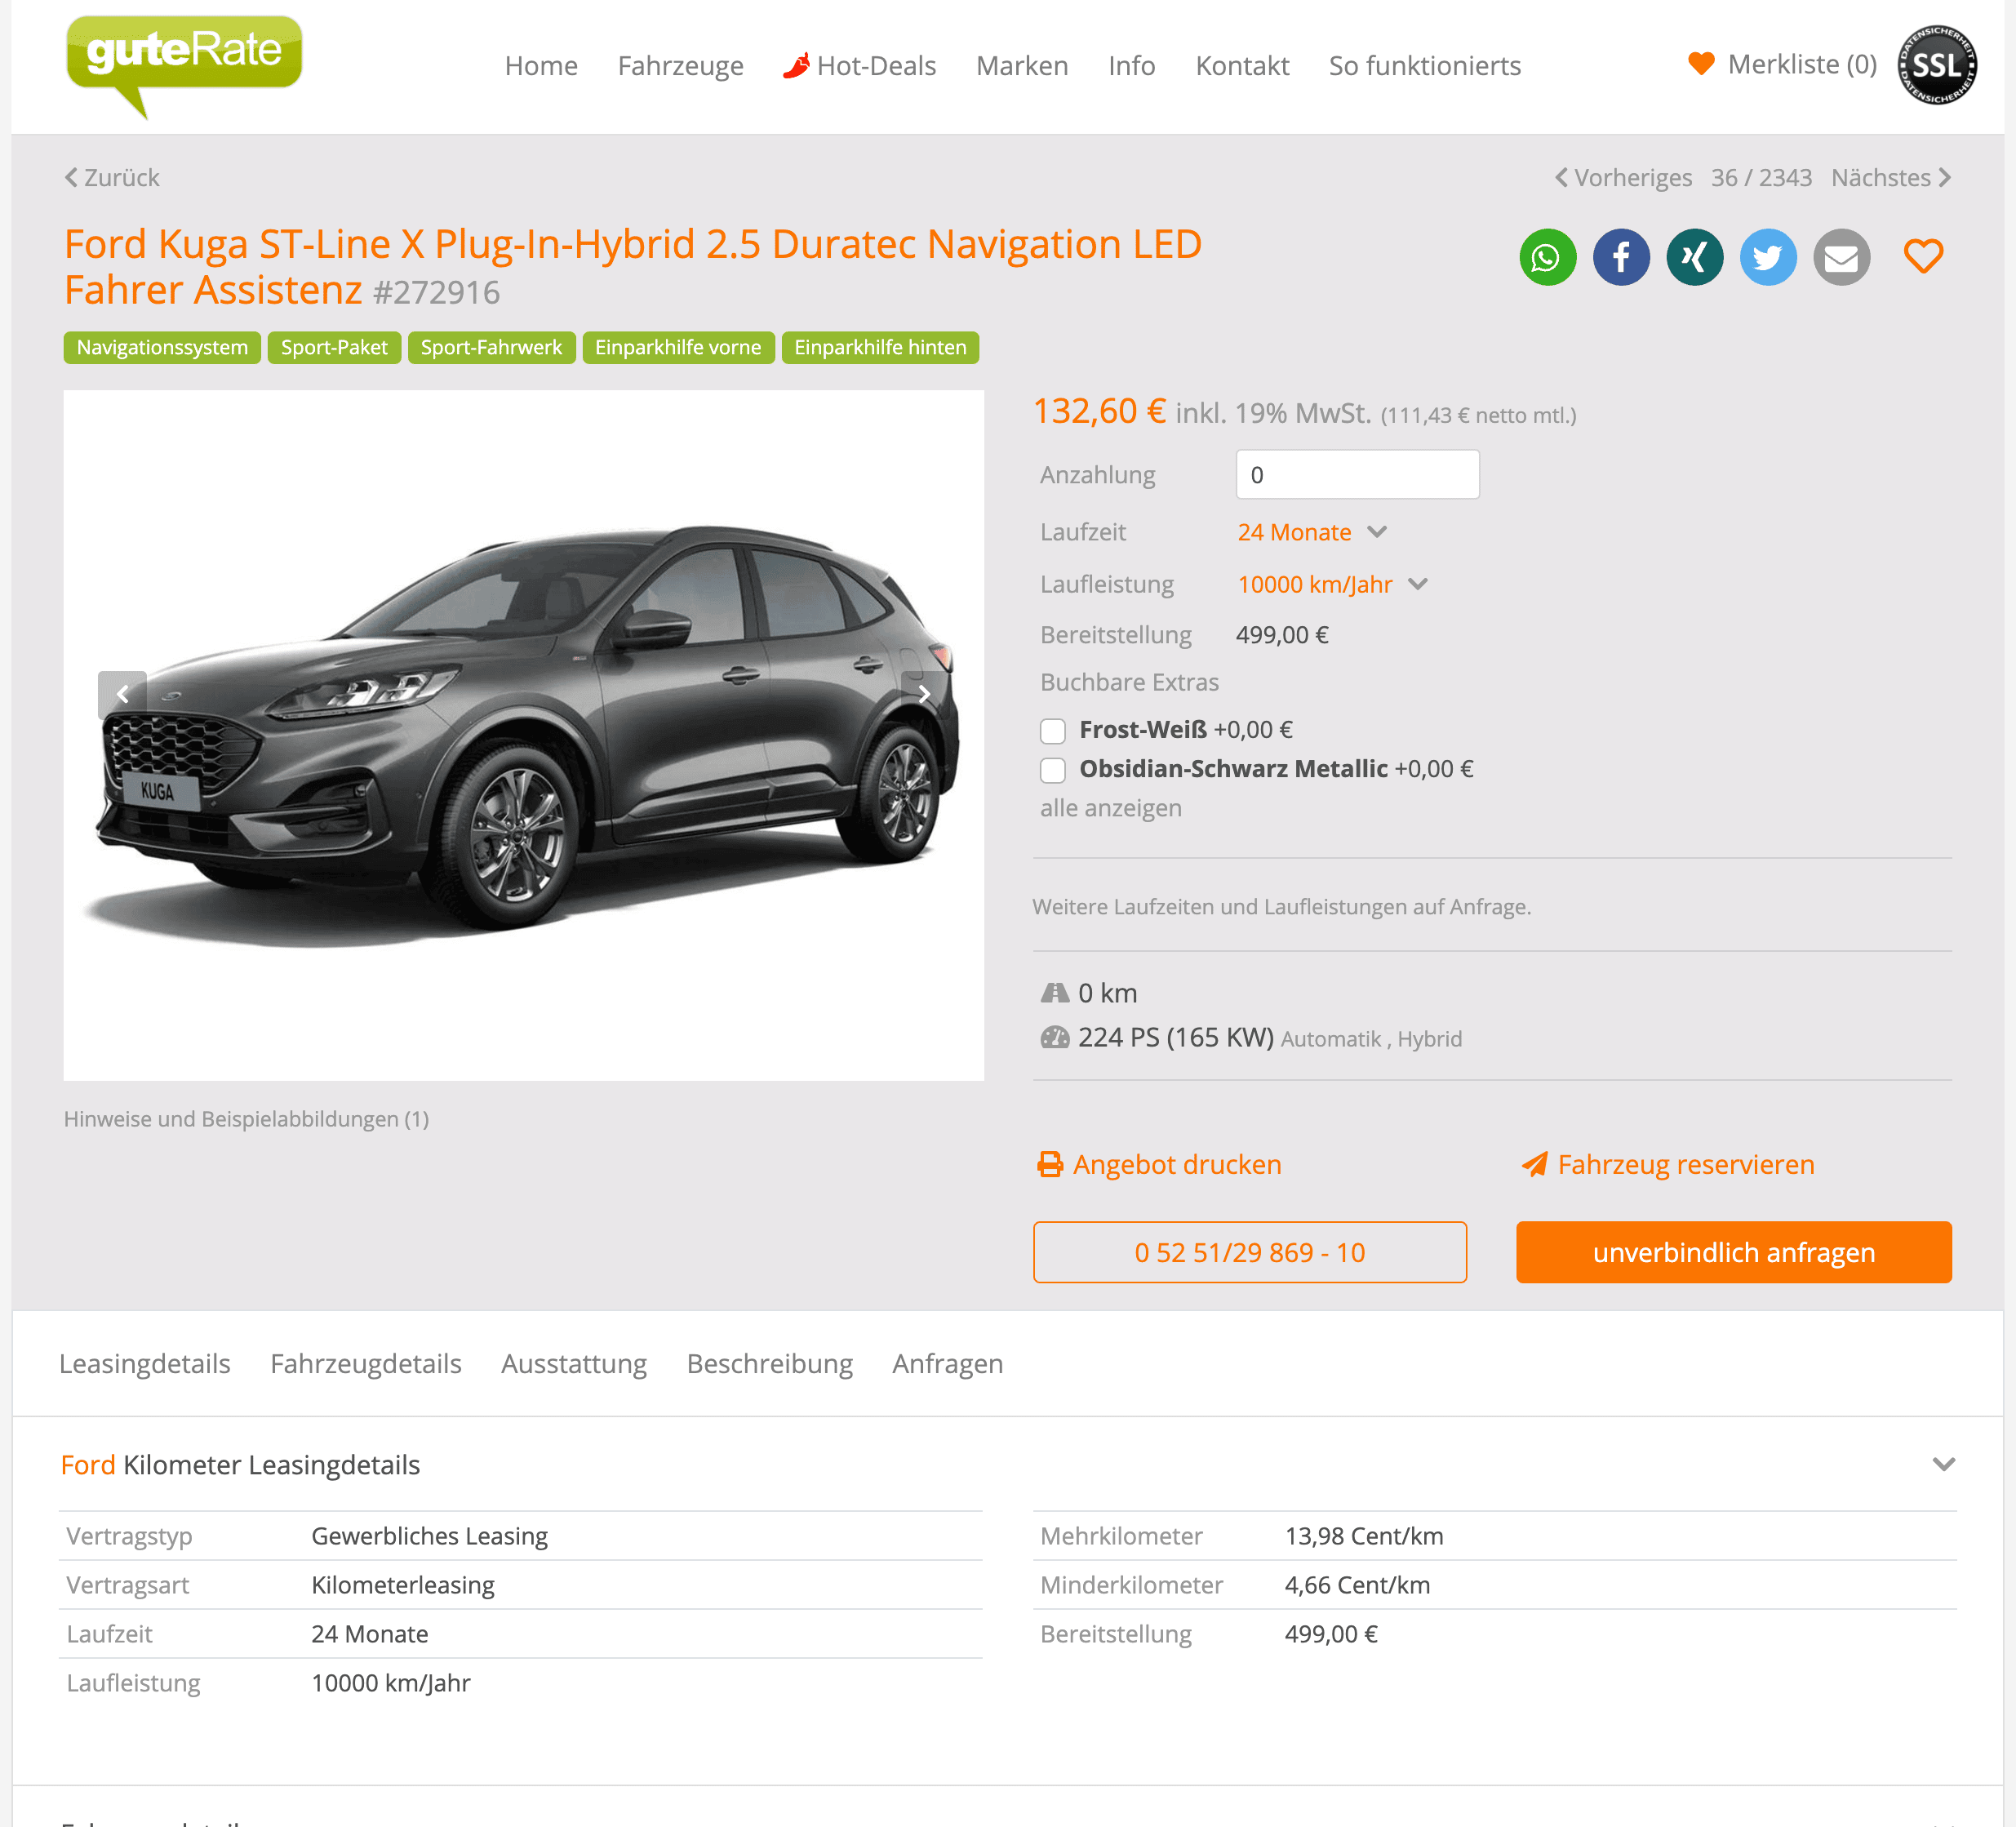Share offer via email envelope icon
The image size is (2016, 1827).
[1841, 257]
